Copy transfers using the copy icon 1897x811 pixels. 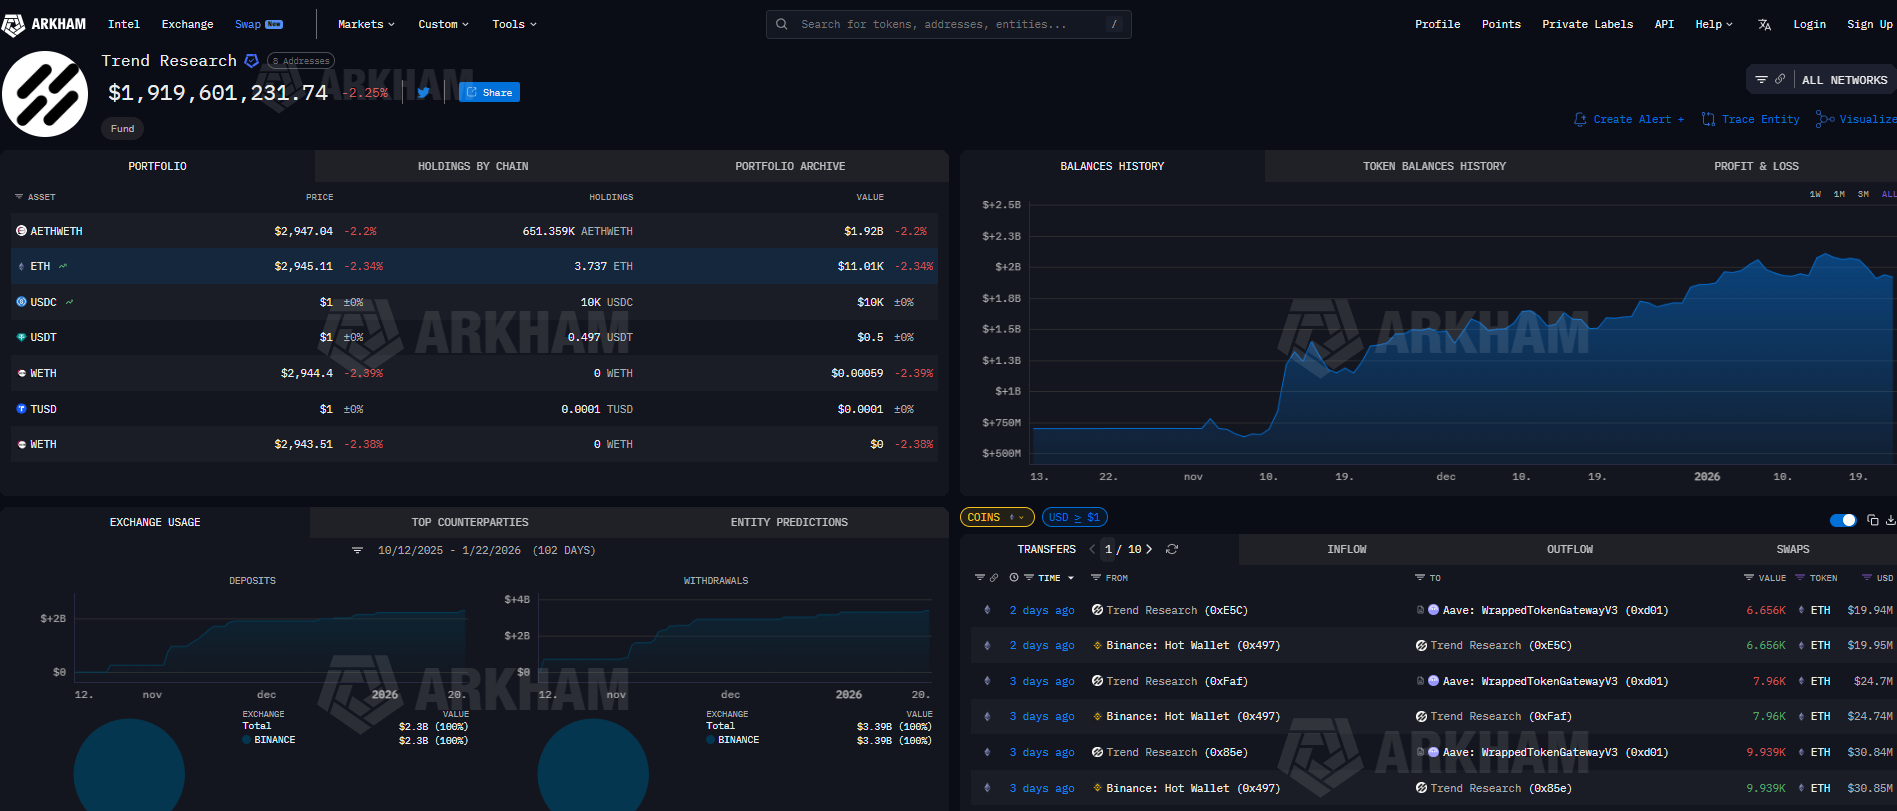tap(1872, 520)
